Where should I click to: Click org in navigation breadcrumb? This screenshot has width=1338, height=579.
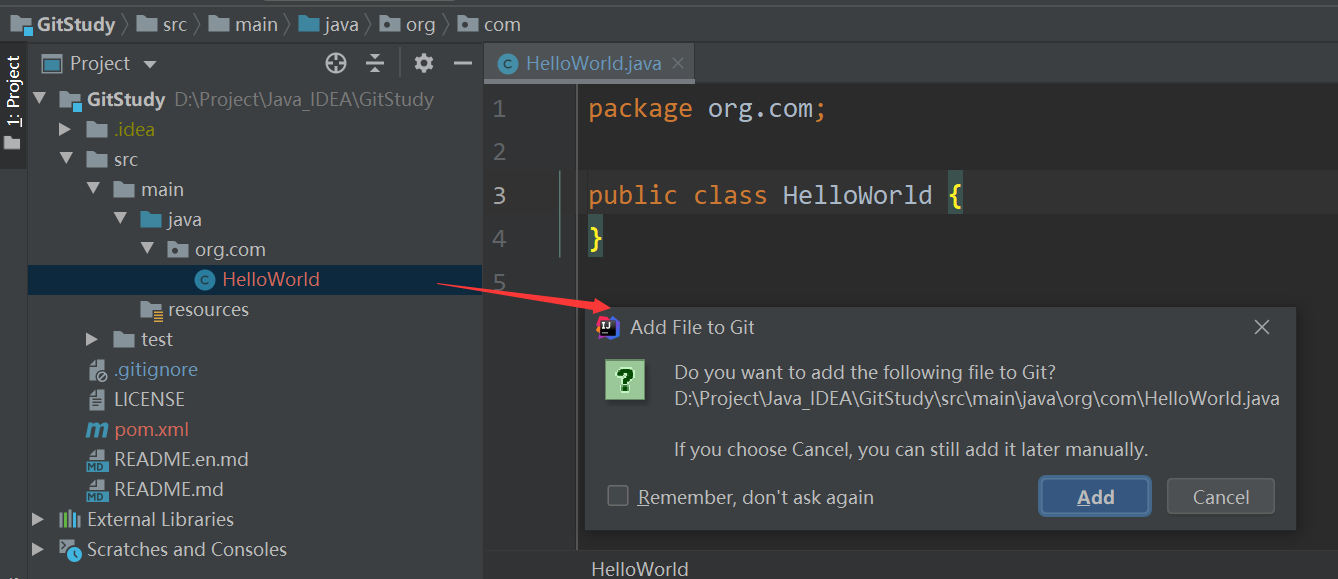click(420, 24)
